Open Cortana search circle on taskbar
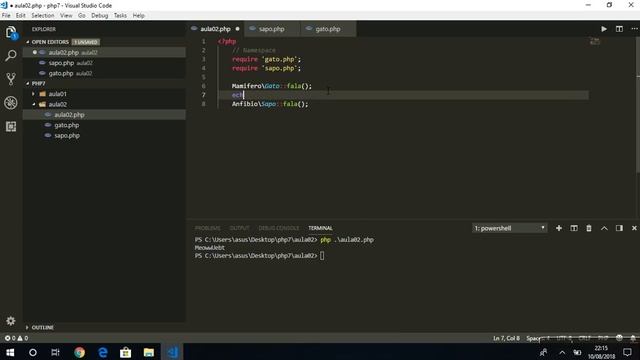This screenshot has height=360, width=640. pos(33,352)
